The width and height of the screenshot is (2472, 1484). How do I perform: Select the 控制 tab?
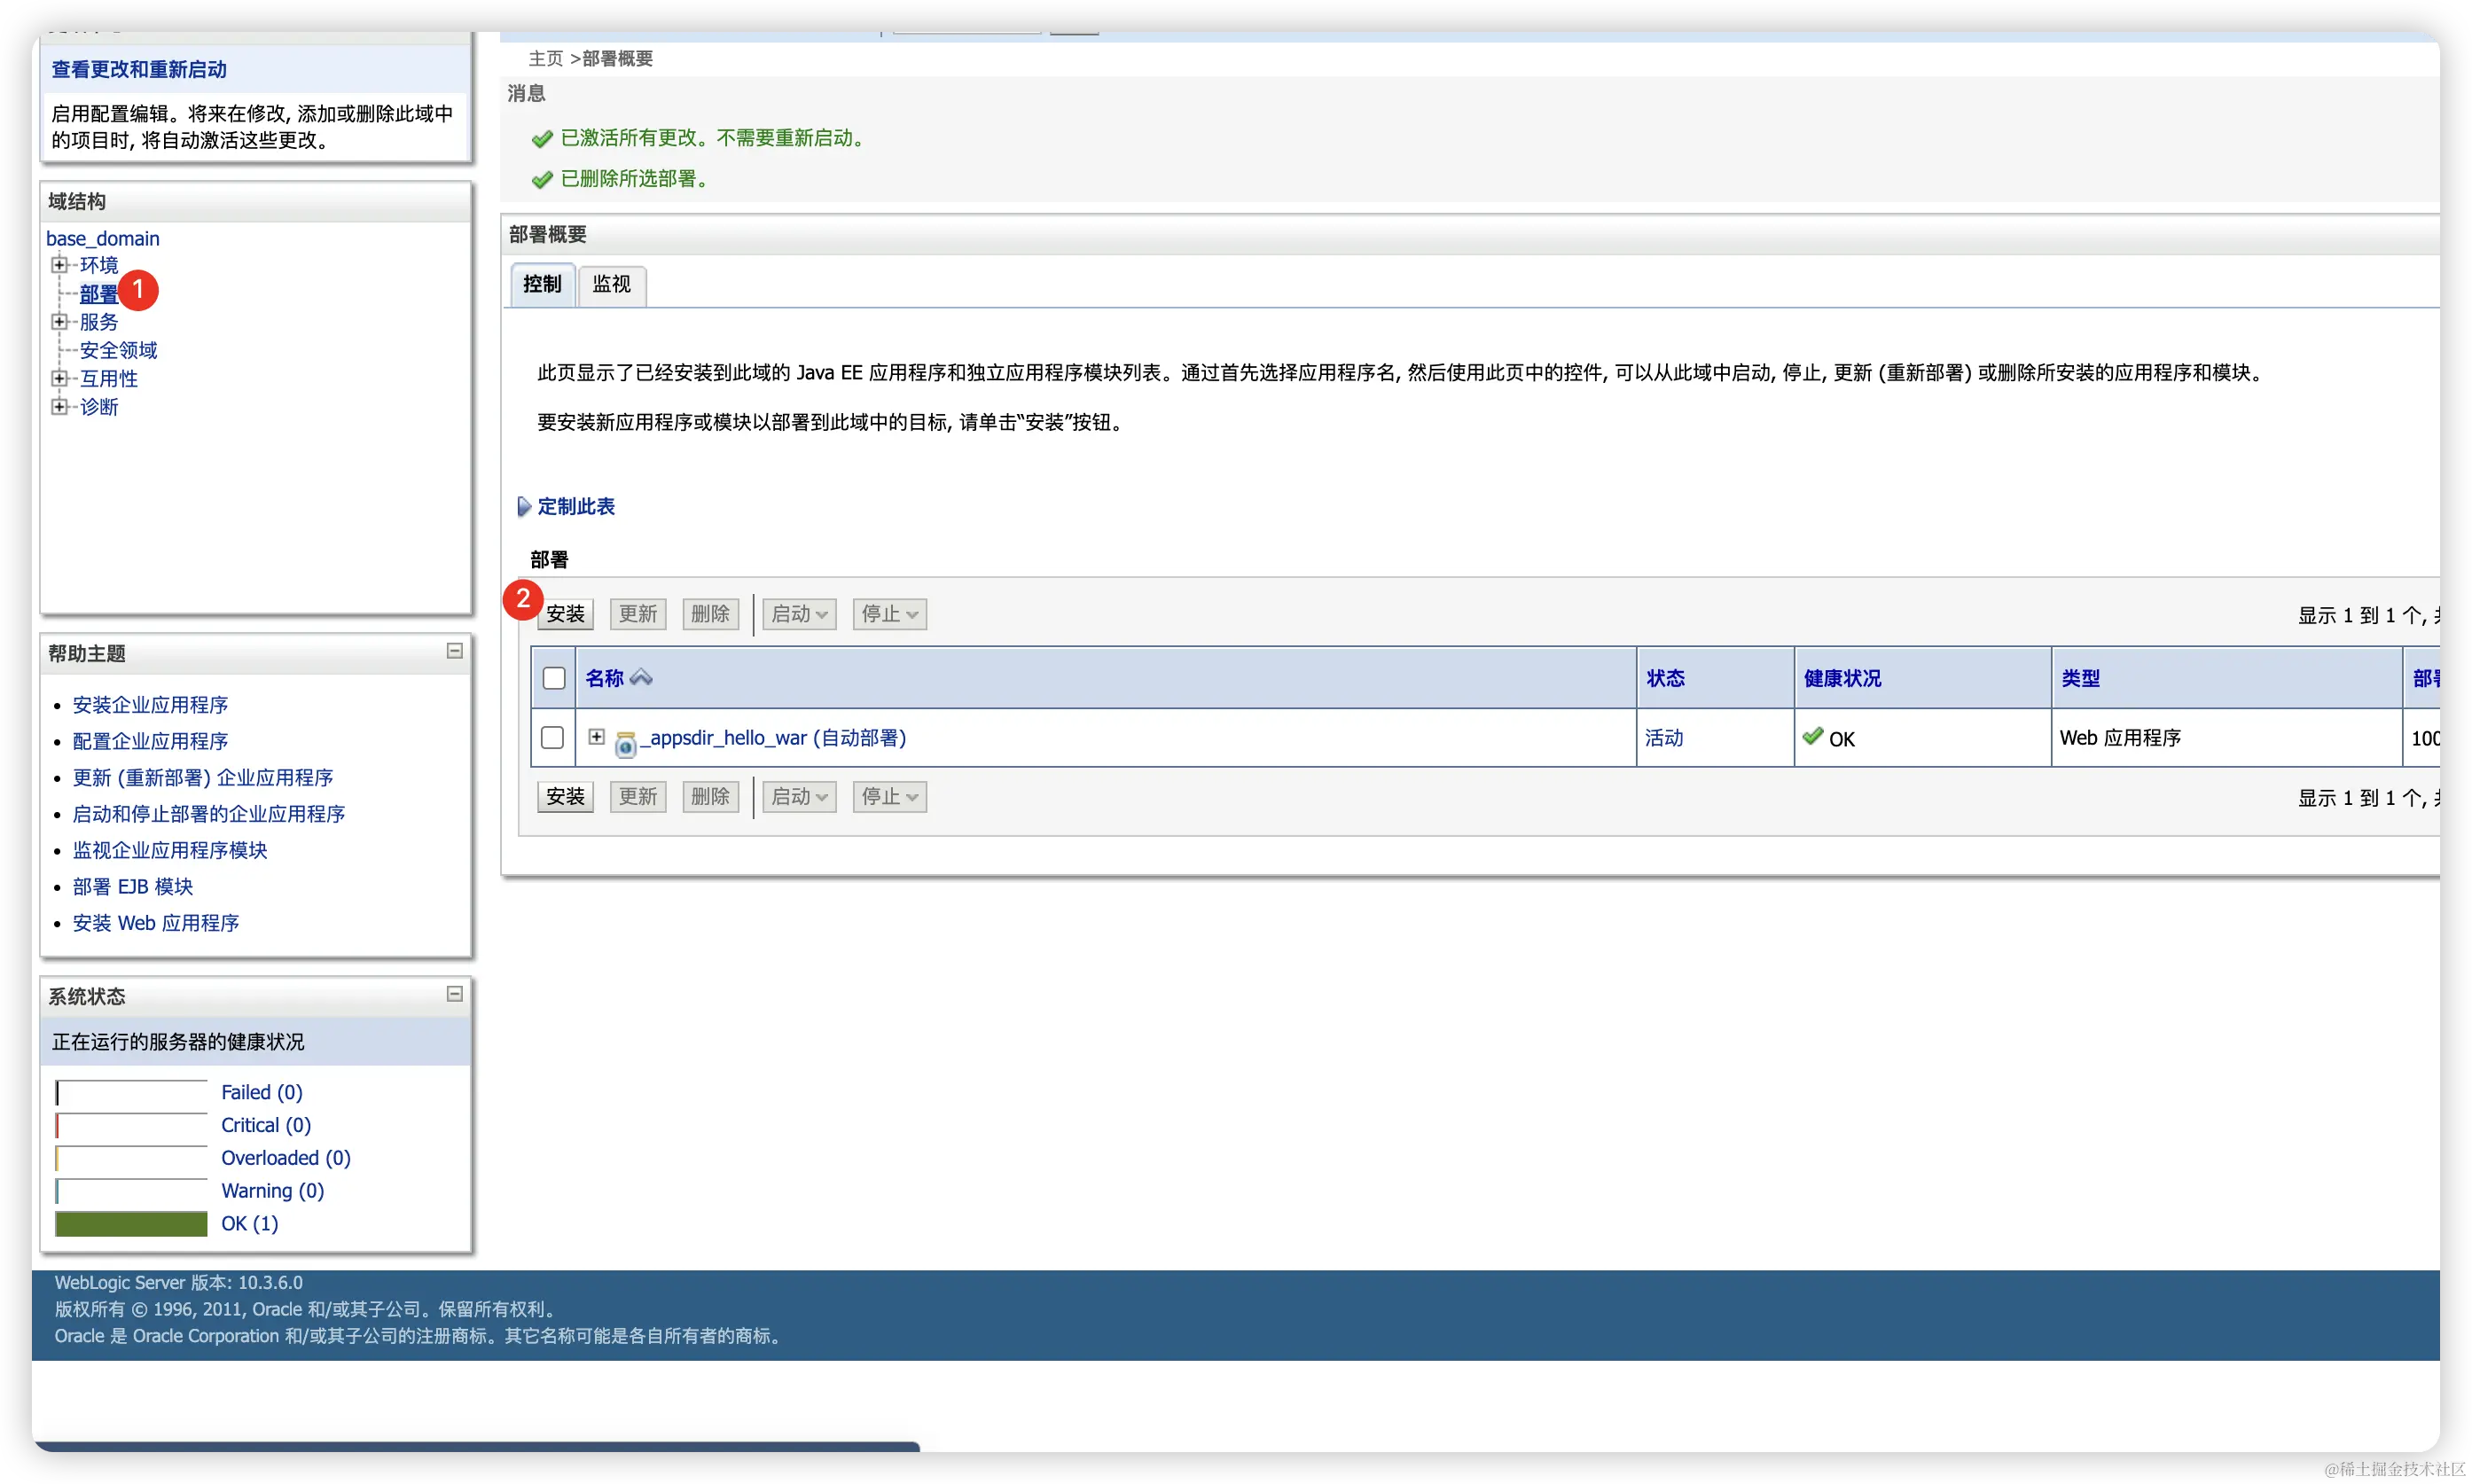pos(542,285)
